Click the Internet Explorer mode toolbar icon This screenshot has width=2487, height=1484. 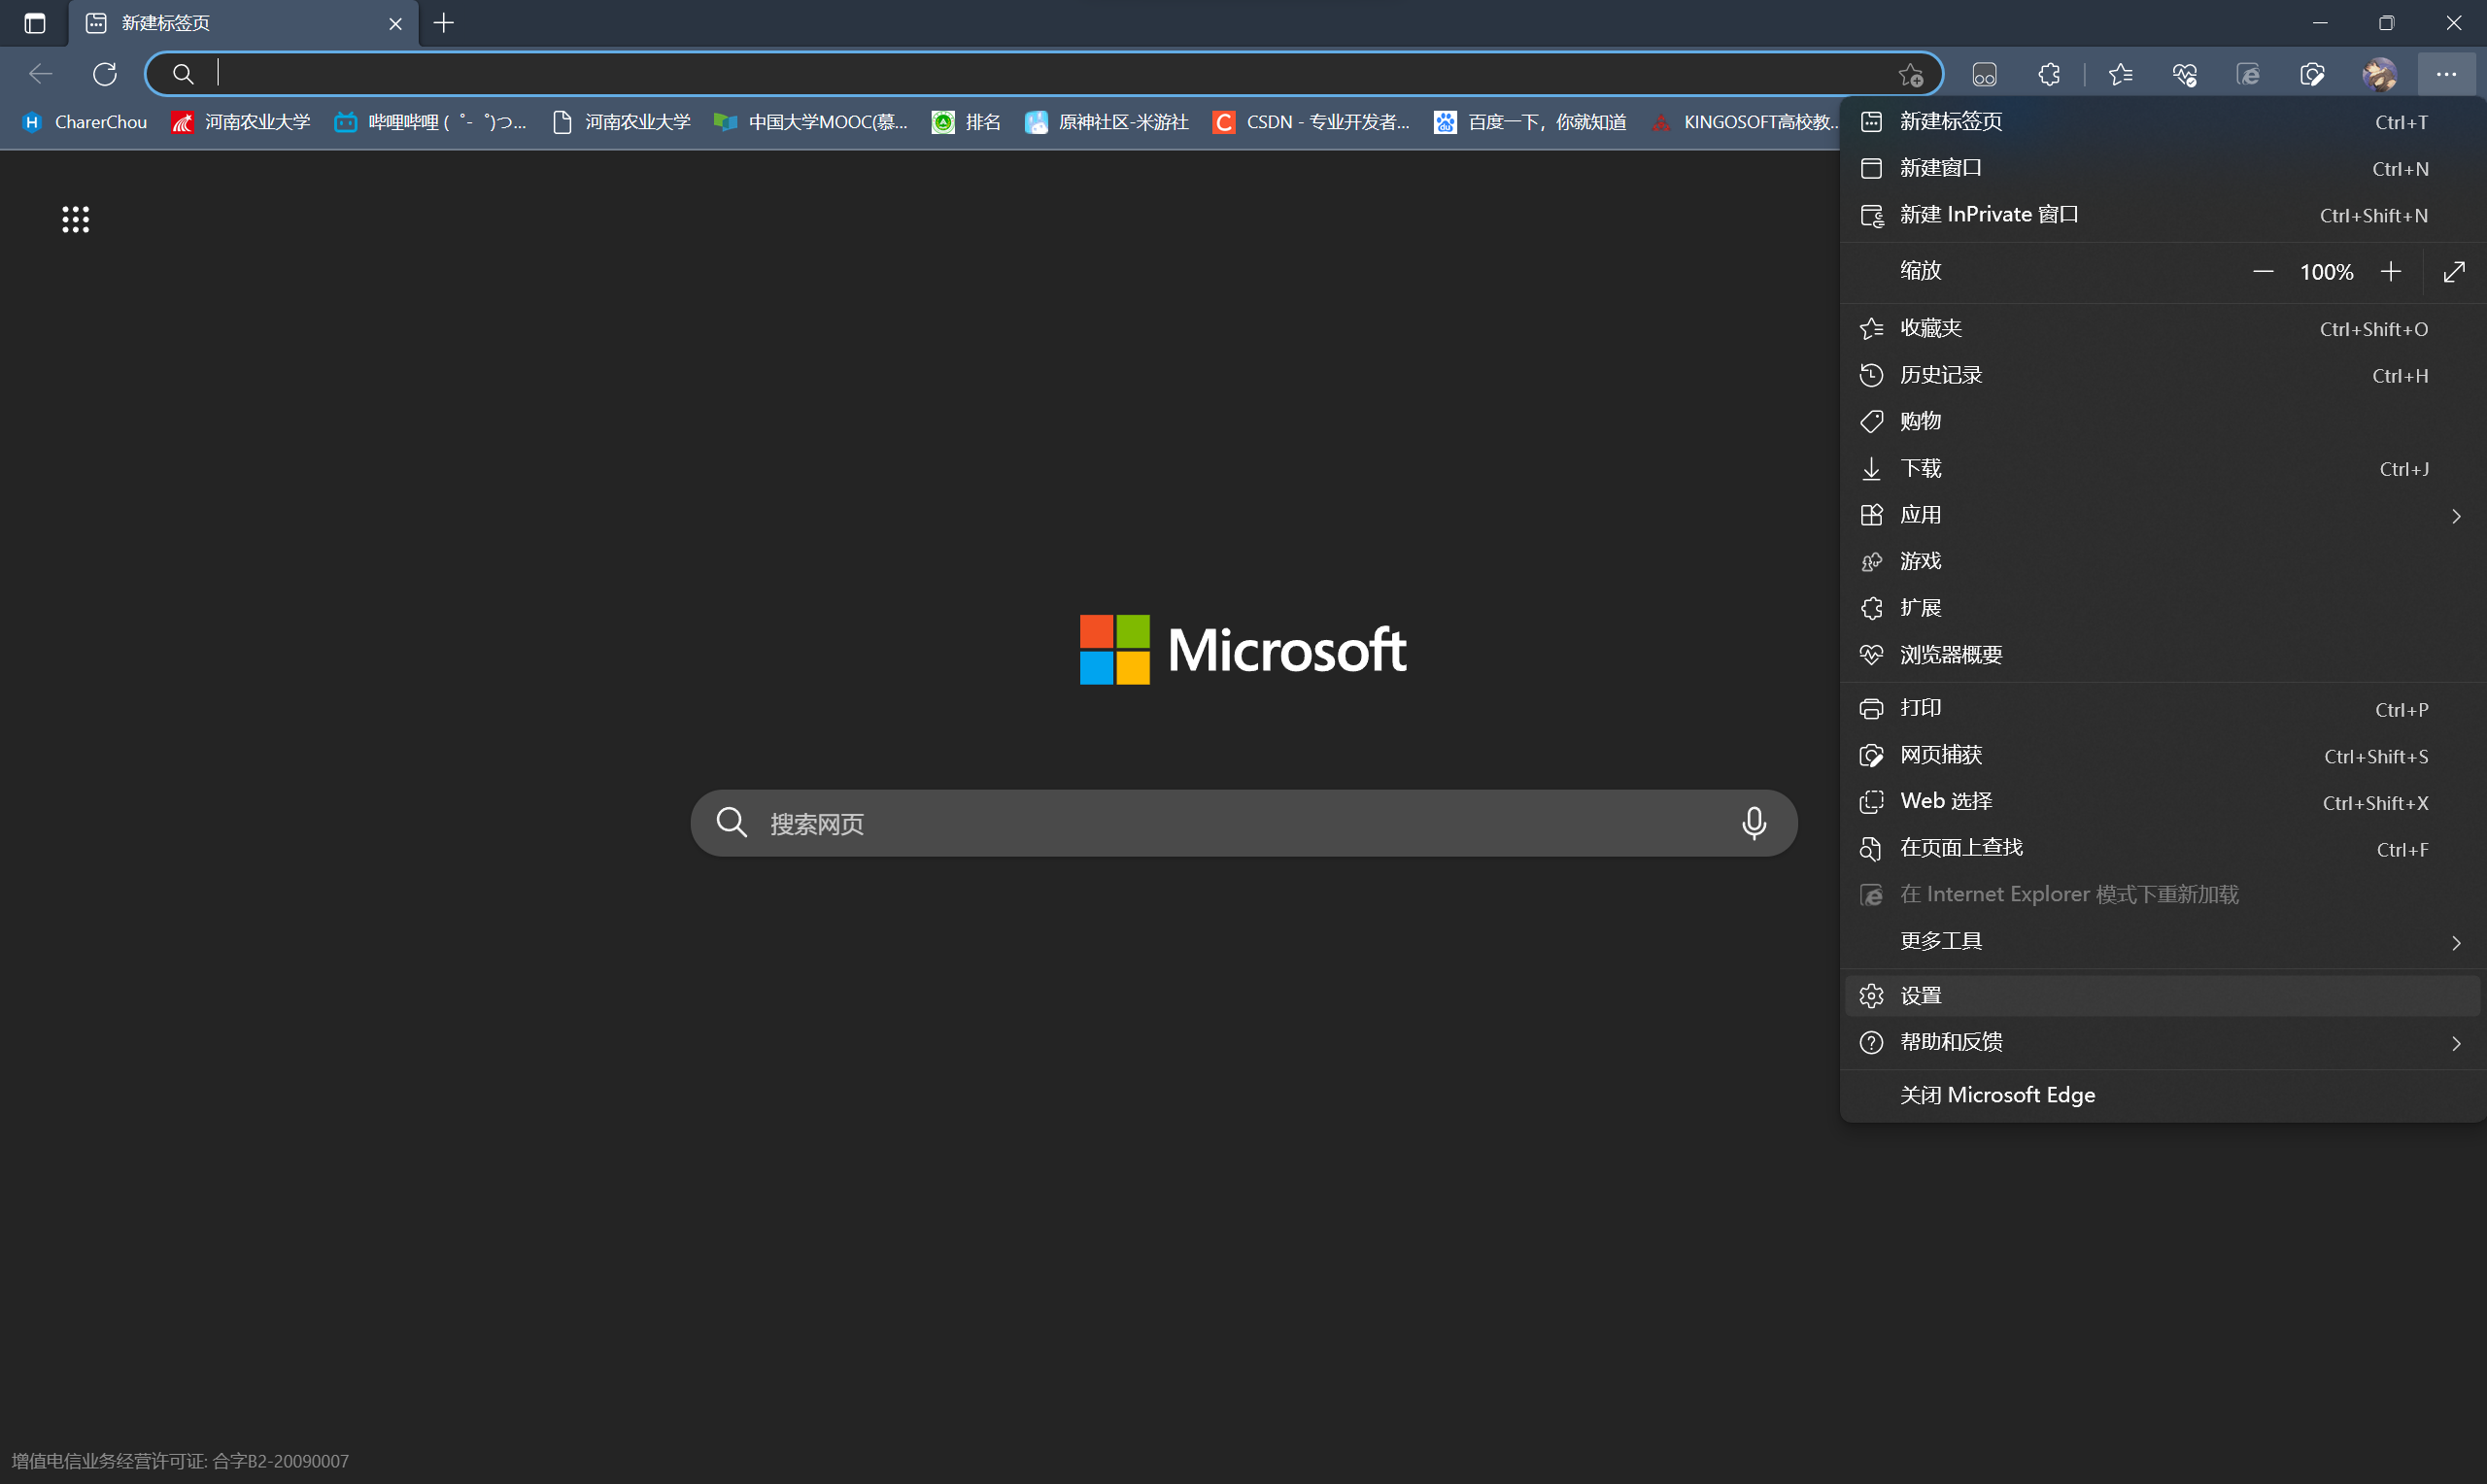(x=2248, y=74)
